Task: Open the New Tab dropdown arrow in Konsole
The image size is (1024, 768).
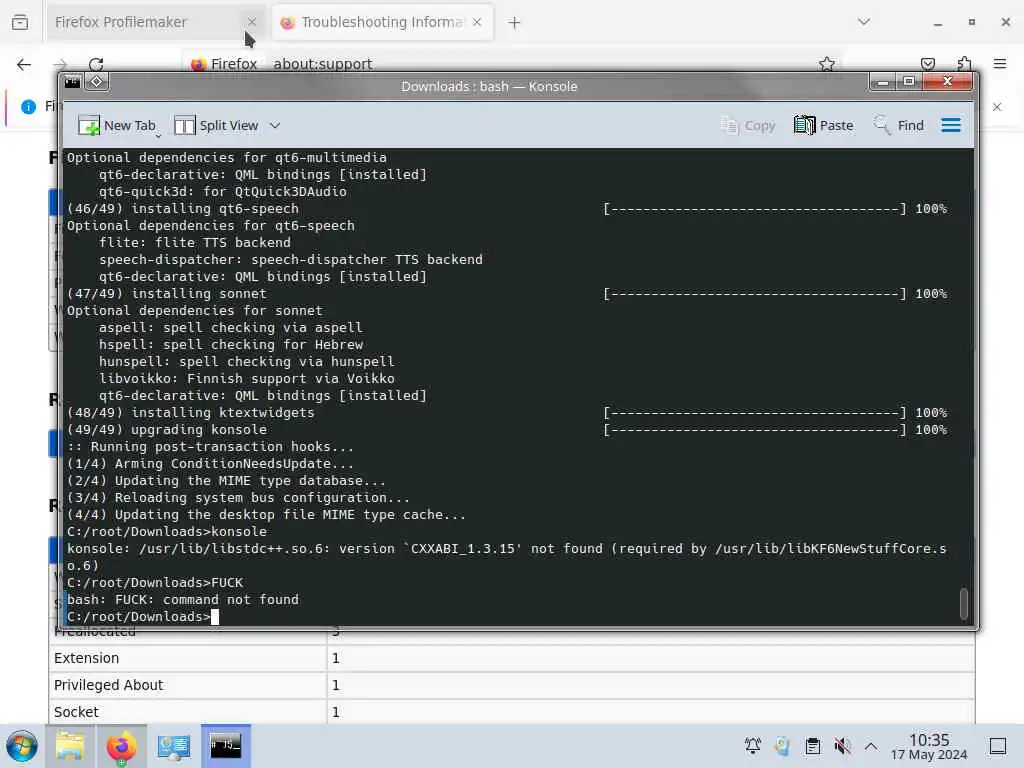Action: (x=158, y=136)
